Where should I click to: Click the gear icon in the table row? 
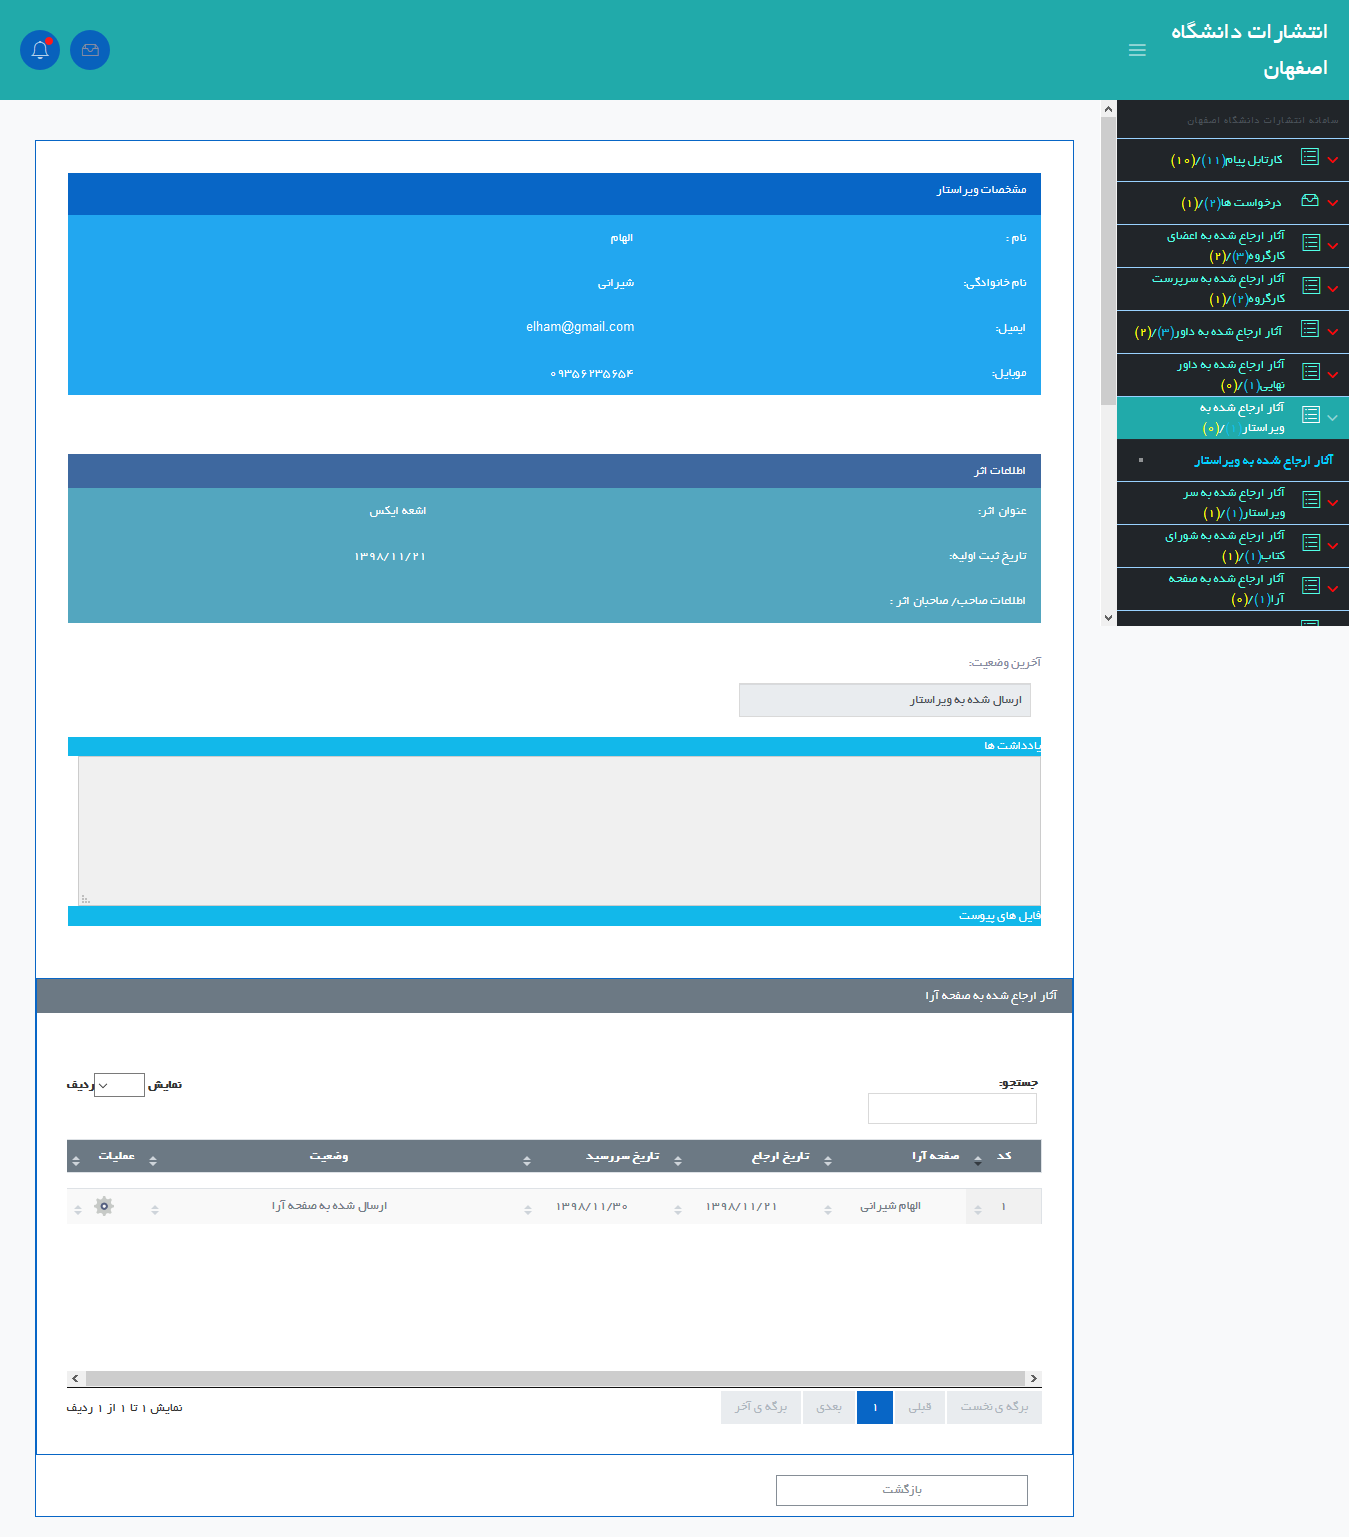pos(104,1206)
